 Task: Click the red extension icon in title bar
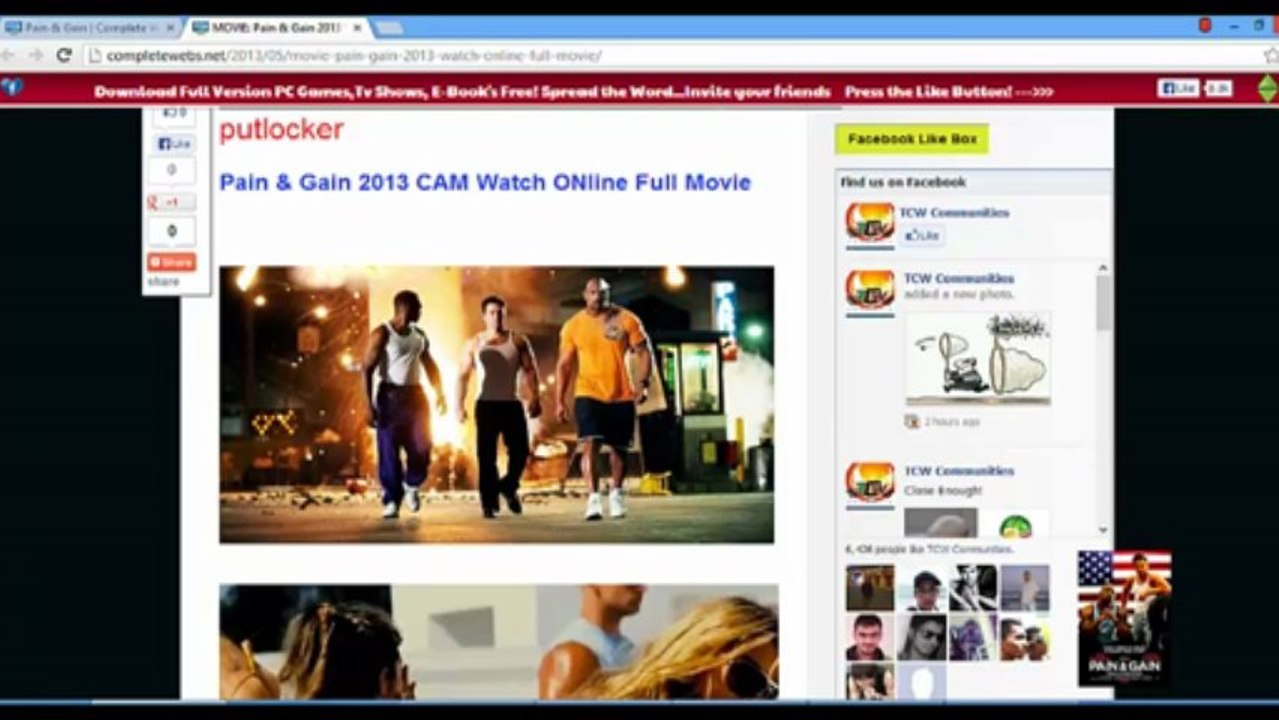click(1206, 26)
